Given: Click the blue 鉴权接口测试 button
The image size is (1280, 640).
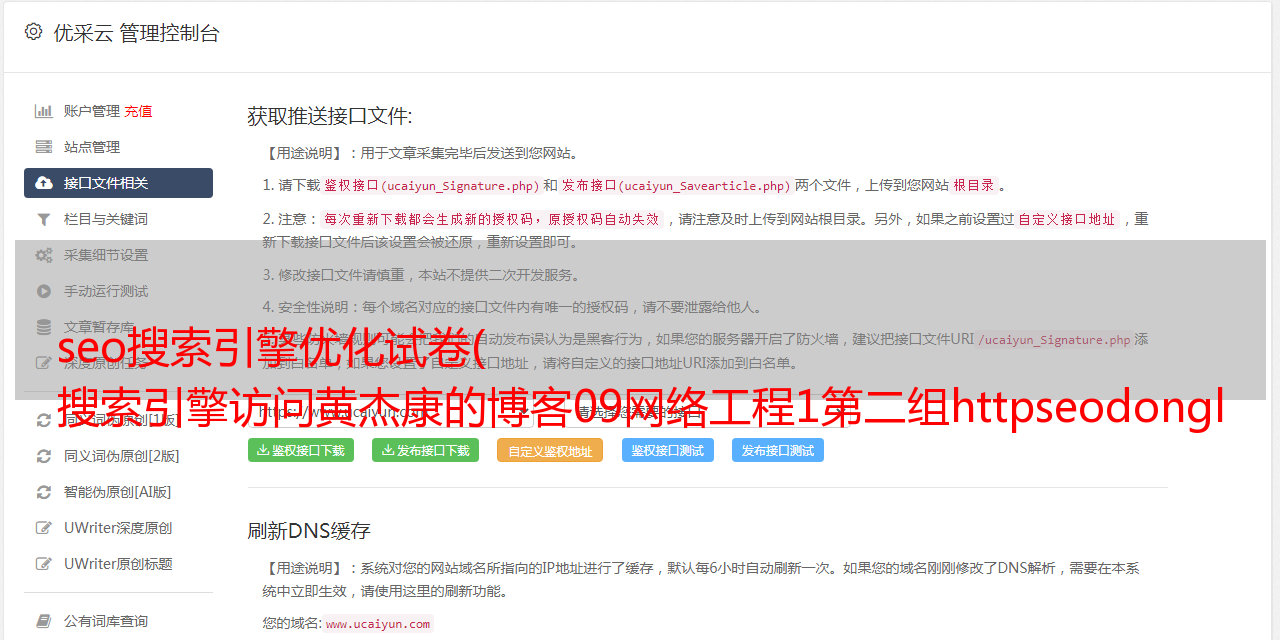Looking at the screenshot, I should pos(668,450).
